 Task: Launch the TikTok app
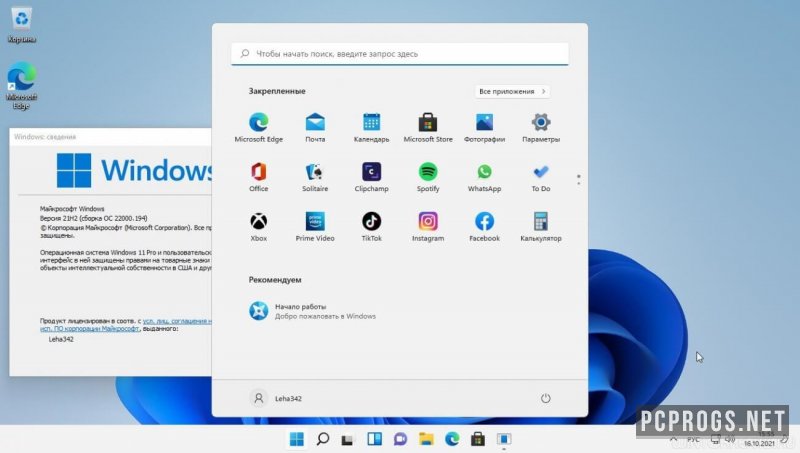pos(371,226)
